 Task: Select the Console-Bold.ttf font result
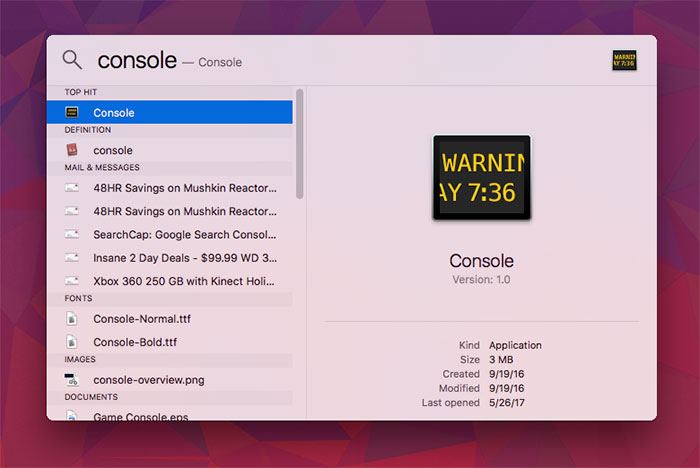(x=170, y=342)
